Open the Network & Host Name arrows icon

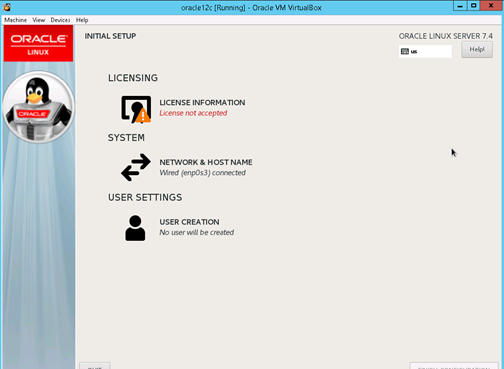[136, 167]
